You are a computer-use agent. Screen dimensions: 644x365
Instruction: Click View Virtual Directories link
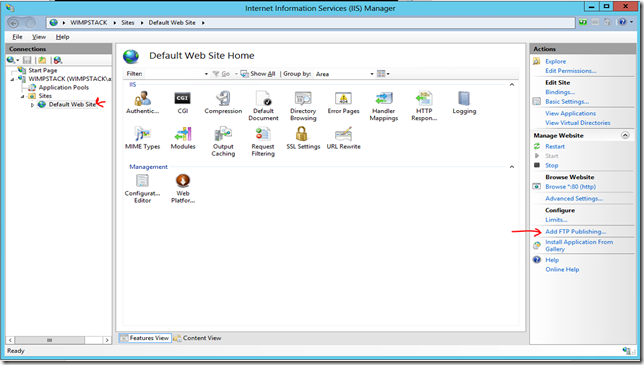(x=577, y=123)
